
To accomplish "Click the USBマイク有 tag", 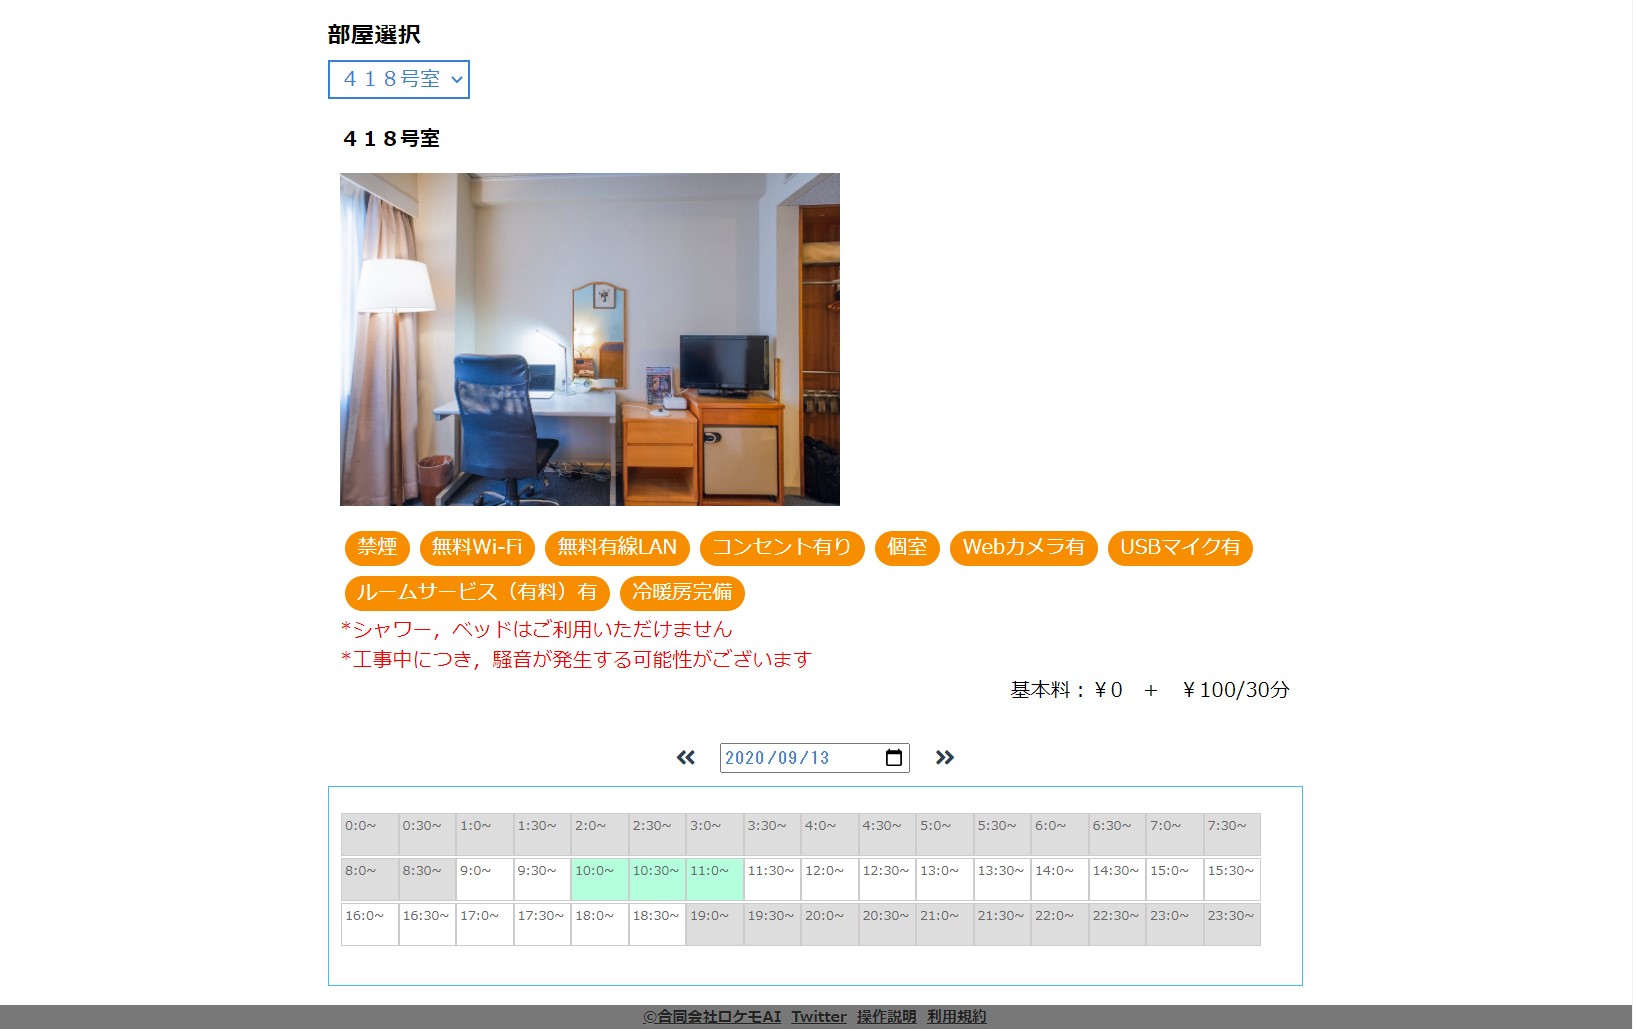I will 1180,547.
